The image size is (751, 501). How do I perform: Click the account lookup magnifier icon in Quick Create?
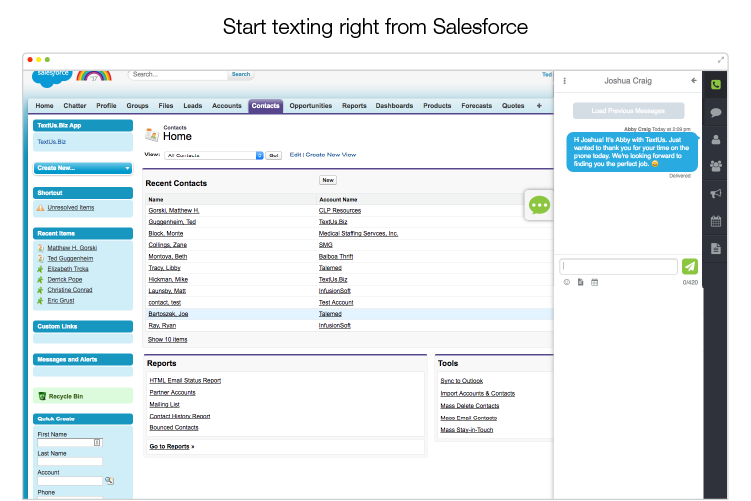point(109,480)
